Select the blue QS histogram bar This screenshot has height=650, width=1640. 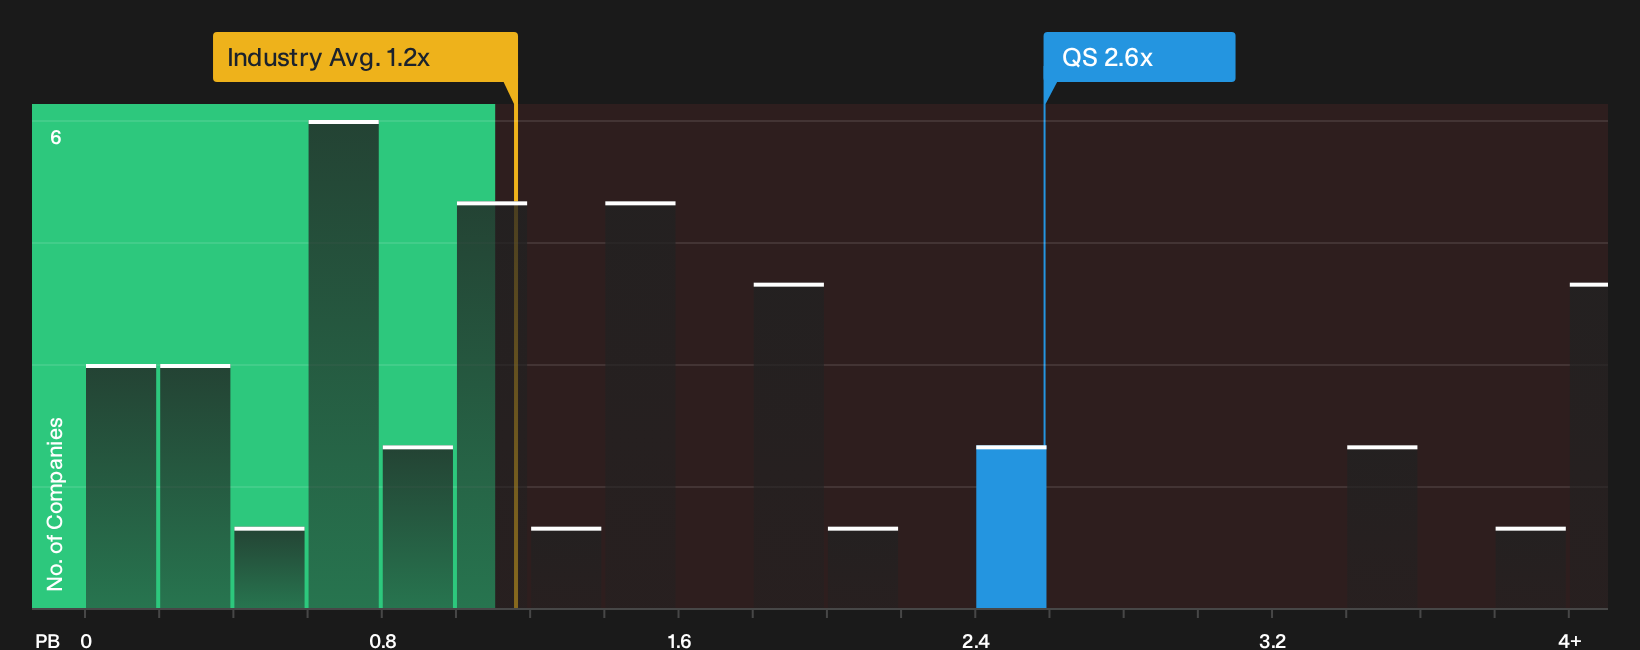[1011, 527]
